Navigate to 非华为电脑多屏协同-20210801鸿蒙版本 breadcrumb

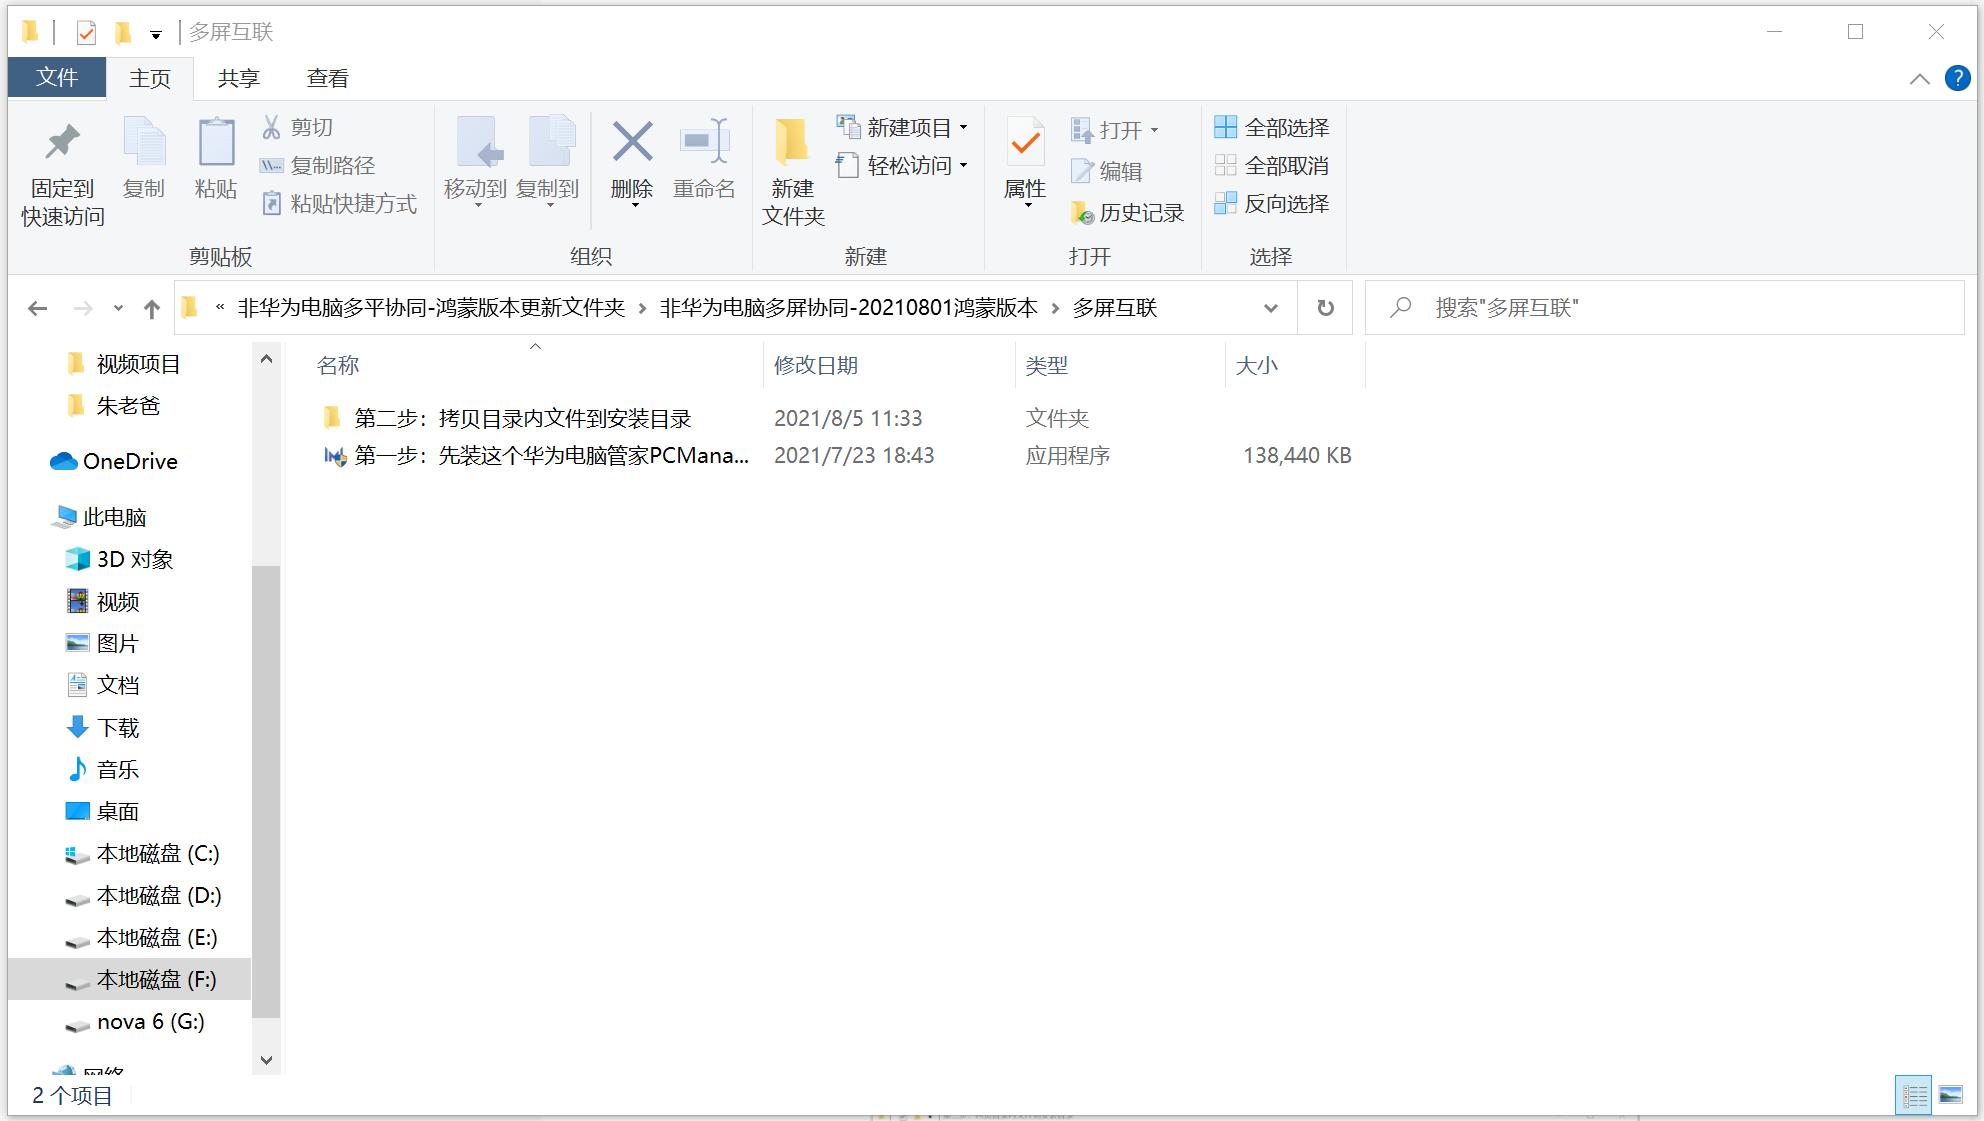coord(850,308)
